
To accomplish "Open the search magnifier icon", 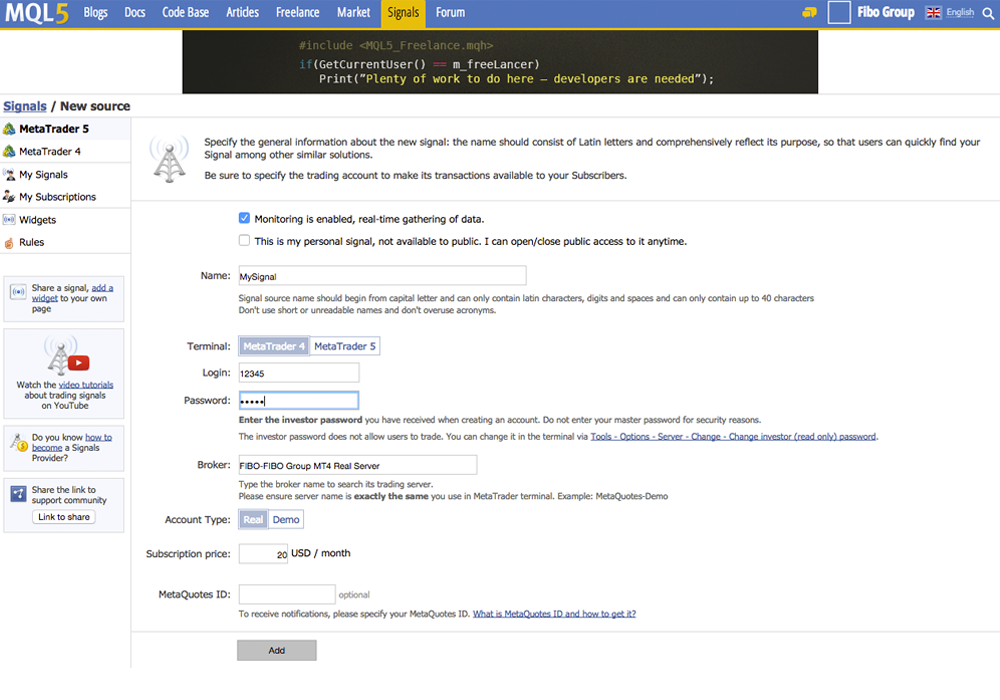I will (x=988, y=13).
